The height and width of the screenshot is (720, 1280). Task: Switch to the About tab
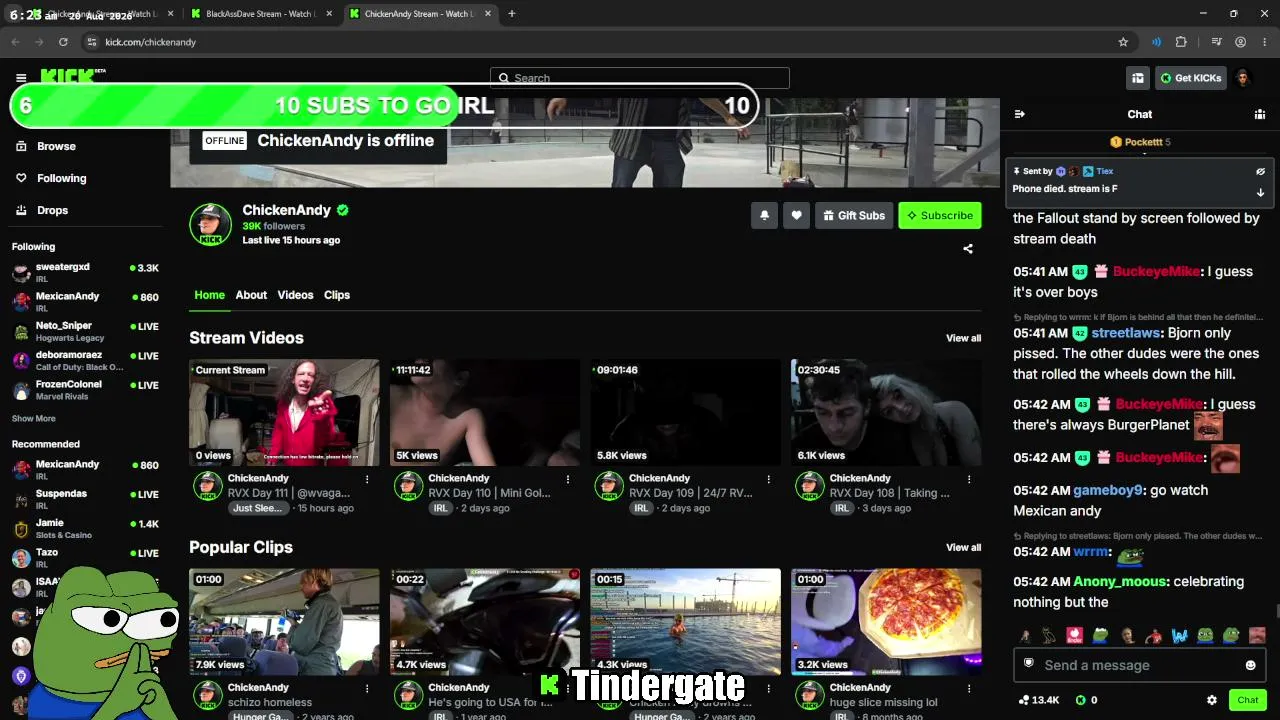[x=251, y=295]
